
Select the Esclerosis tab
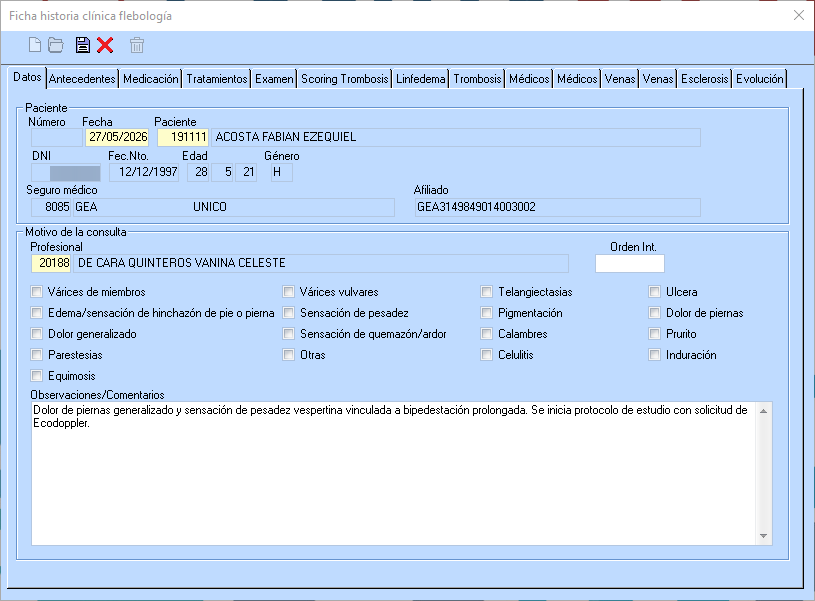pyautogui.click(x=704, y=79)
